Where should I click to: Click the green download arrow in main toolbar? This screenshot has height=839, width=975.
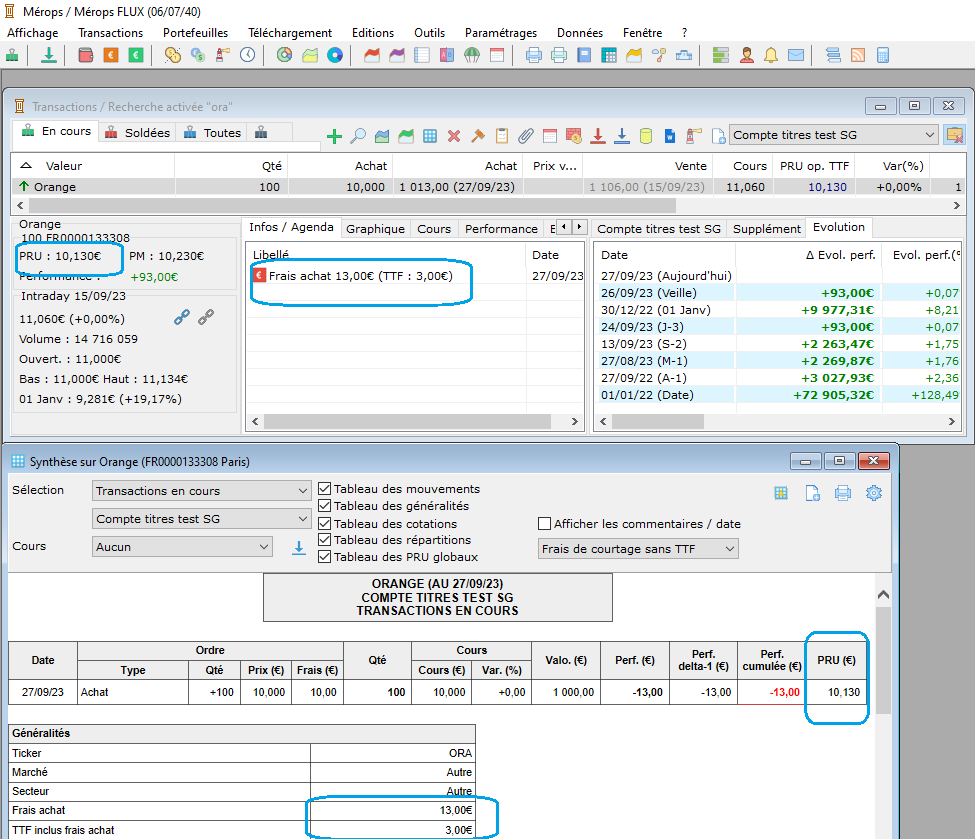pyautogui.click(x=49, y=55)
